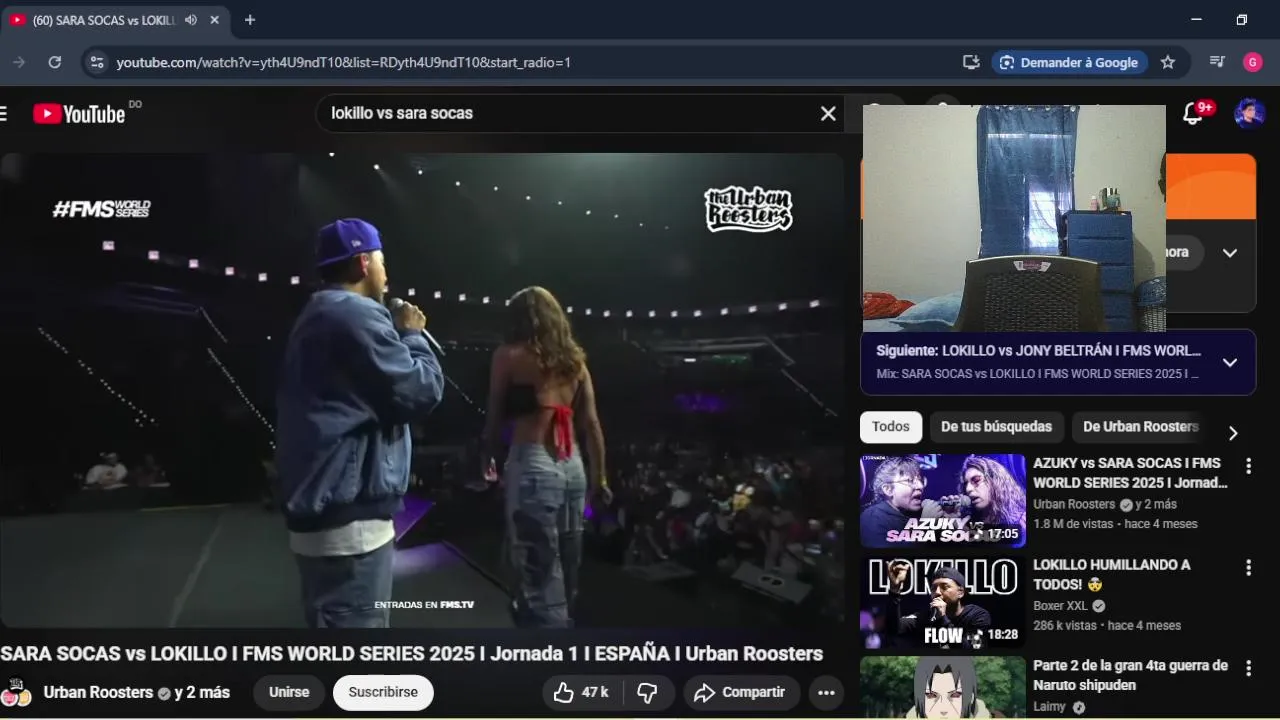Select the De Urban Roosters chip
Image resolution: width=1280 pixels, height=720 pixels.
pos(1140,427)
